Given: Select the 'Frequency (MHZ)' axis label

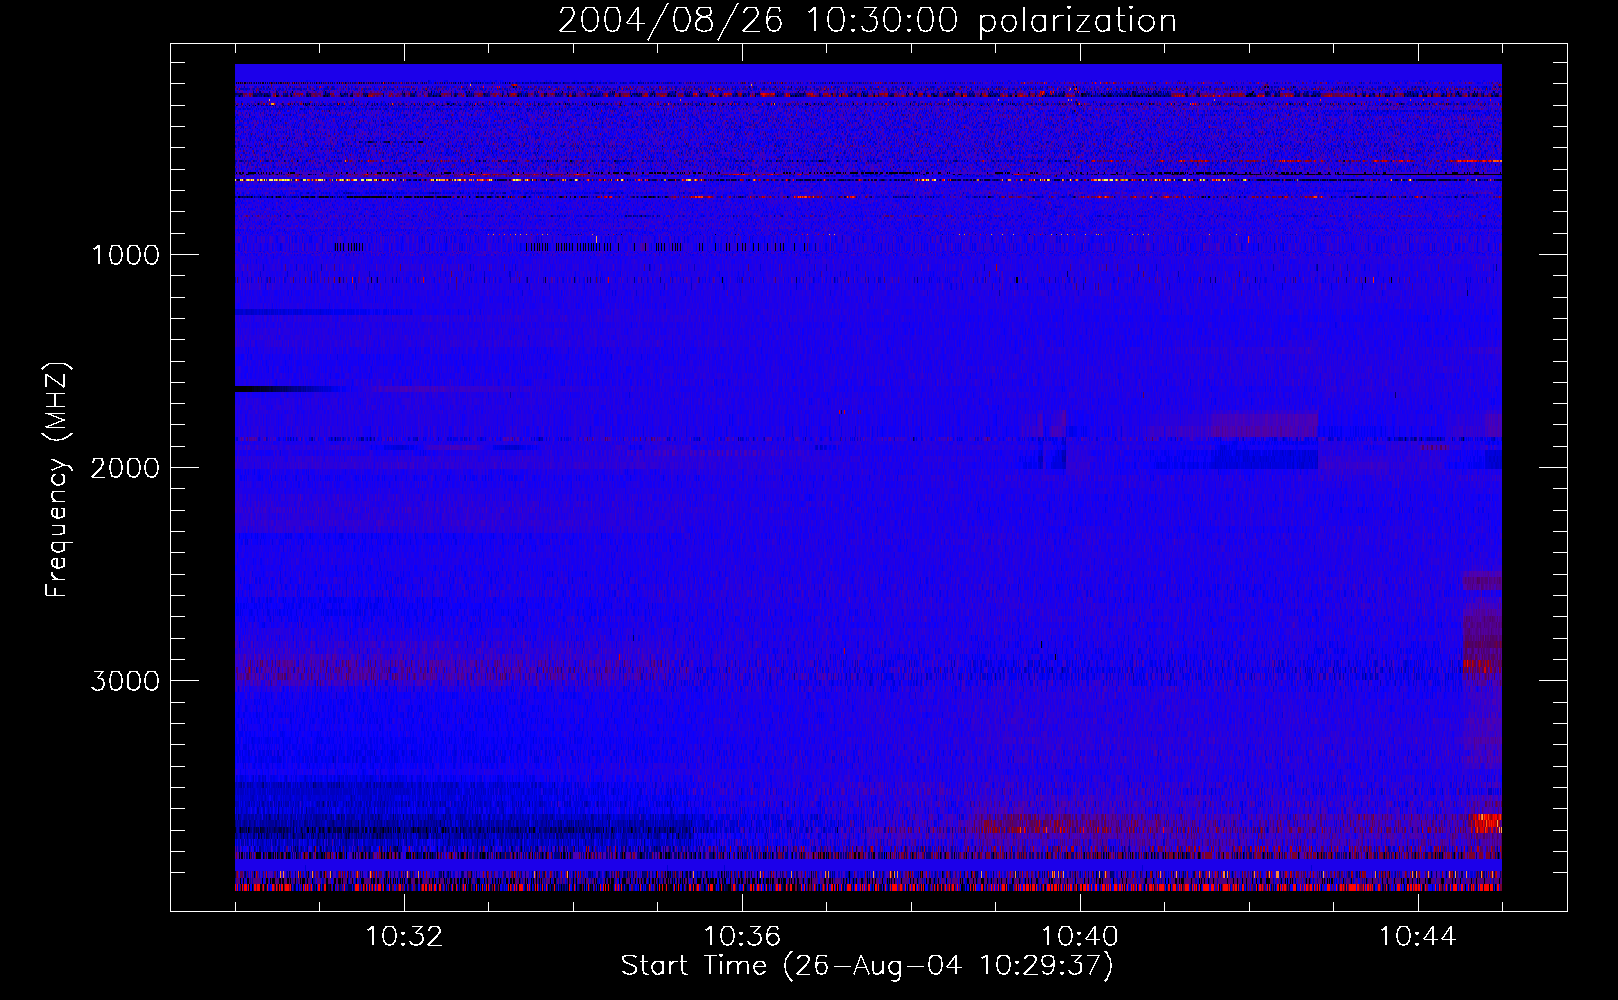Looking at the screenshot, I should point(56,479).
